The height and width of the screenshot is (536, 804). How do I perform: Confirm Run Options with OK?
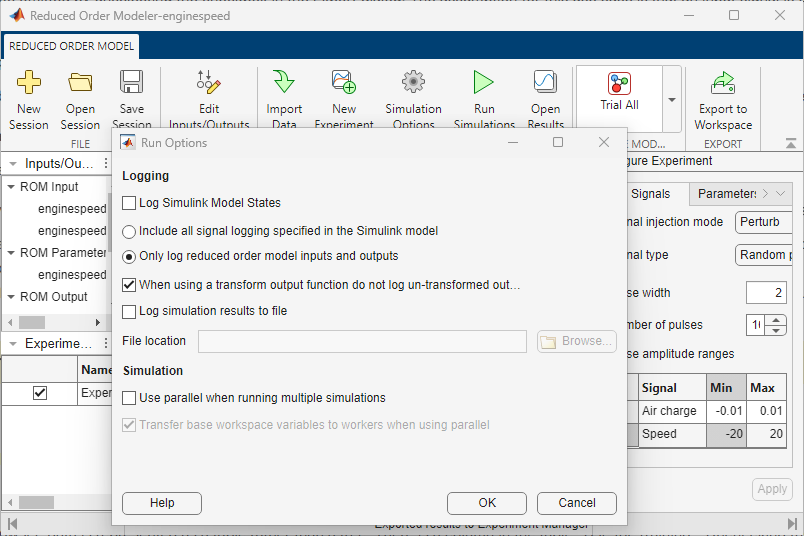click(x=487, y=503)
